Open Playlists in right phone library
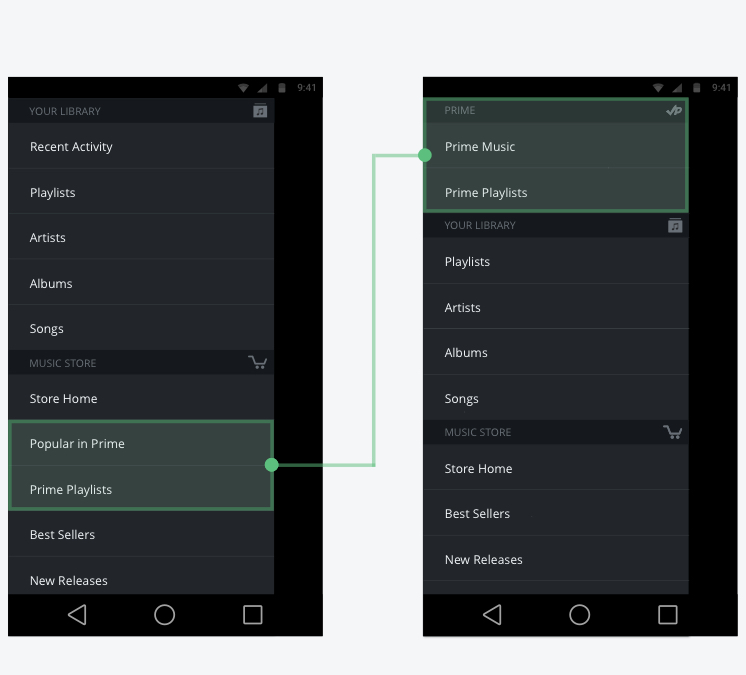 (x=556, y=261)
